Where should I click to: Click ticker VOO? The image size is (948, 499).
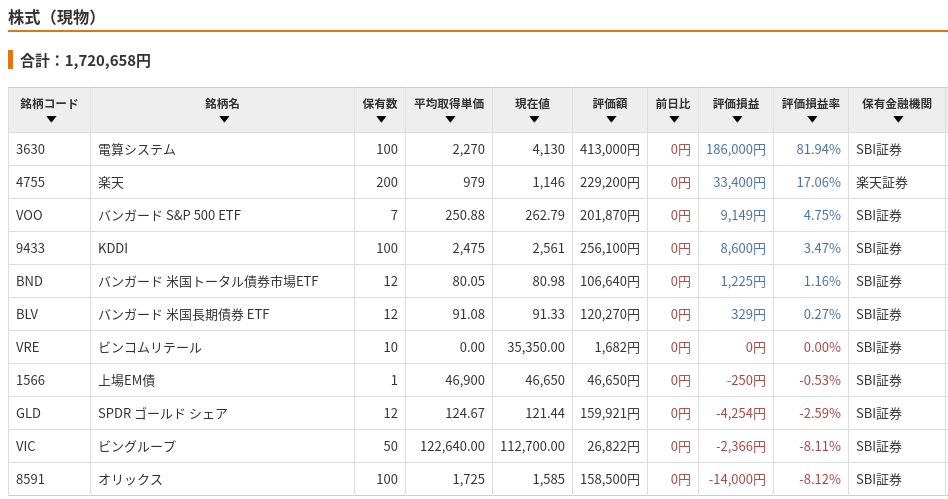pos(29,215)
